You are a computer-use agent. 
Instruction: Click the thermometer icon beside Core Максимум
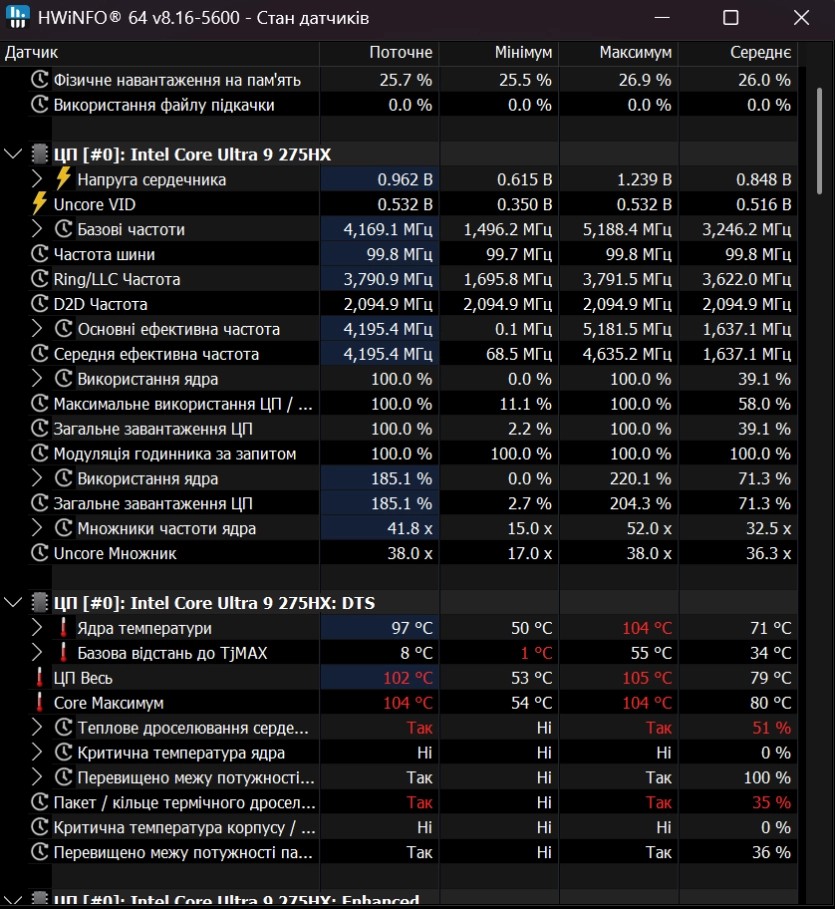coord(40,703)
